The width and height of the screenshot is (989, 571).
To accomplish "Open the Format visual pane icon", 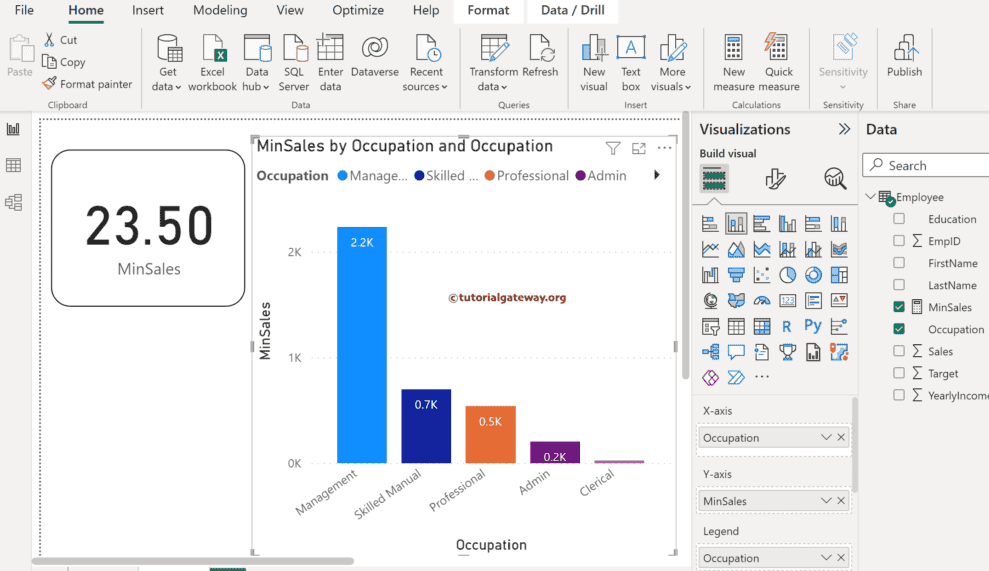I will click(775, 179).
